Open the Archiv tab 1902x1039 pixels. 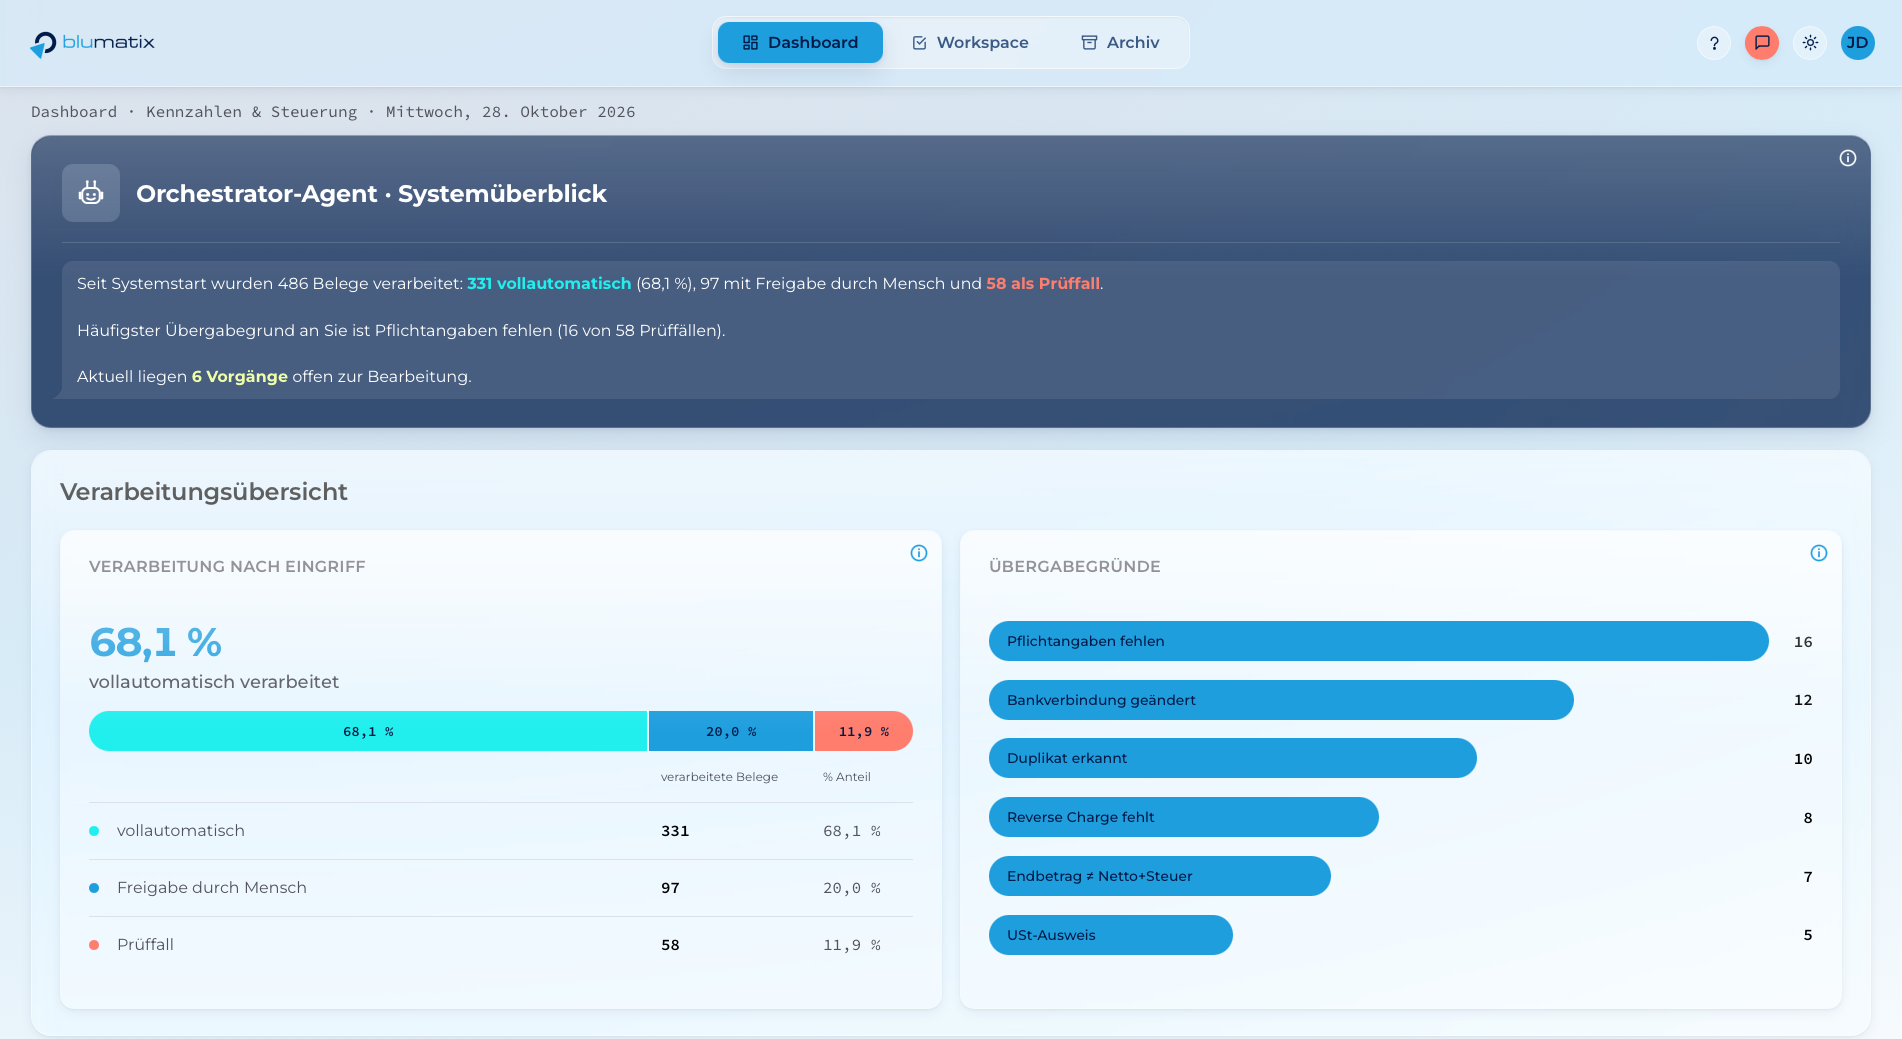pyautogui.click(x=1120, y=43)
